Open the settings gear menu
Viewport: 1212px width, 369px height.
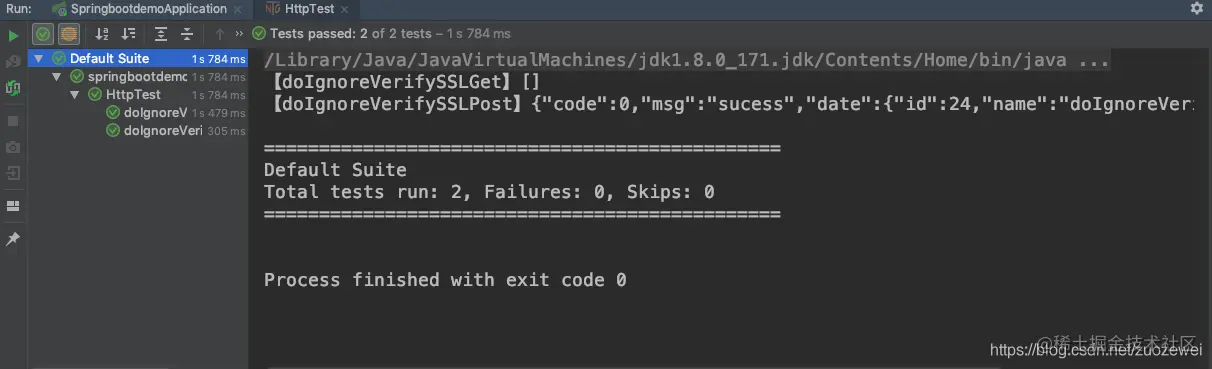point(1196,8)
